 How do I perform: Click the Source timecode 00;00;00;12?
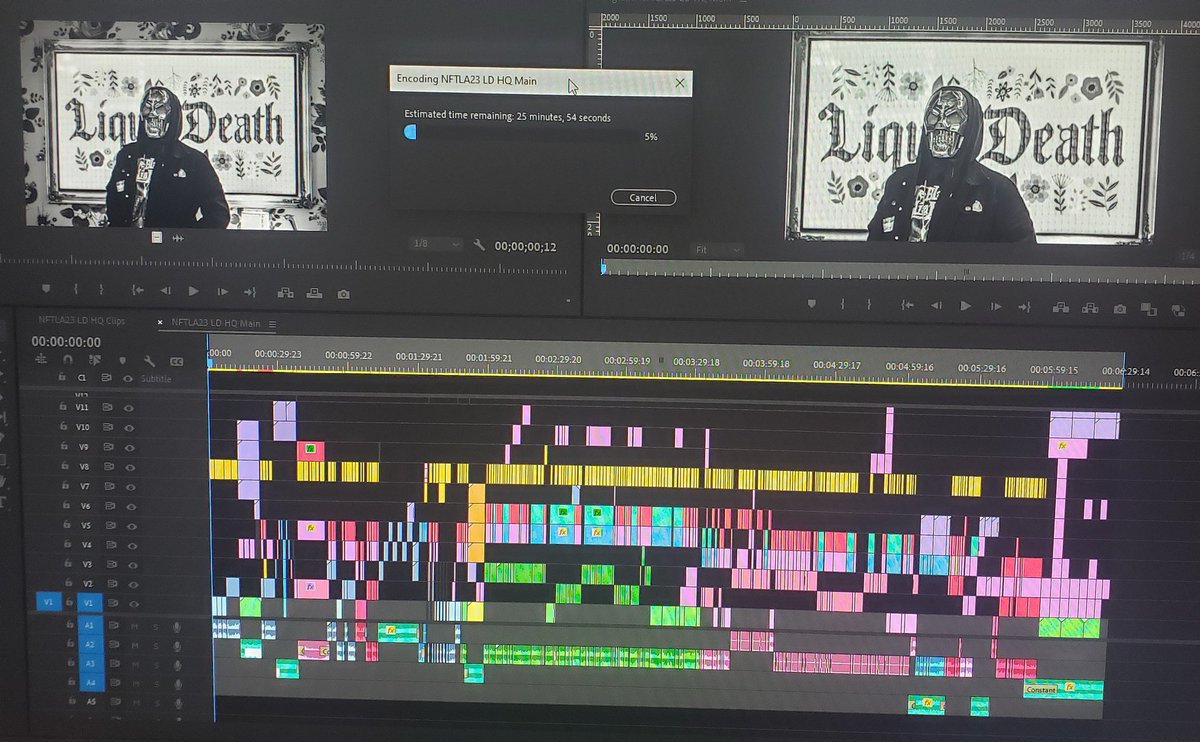tap(525, 246)
